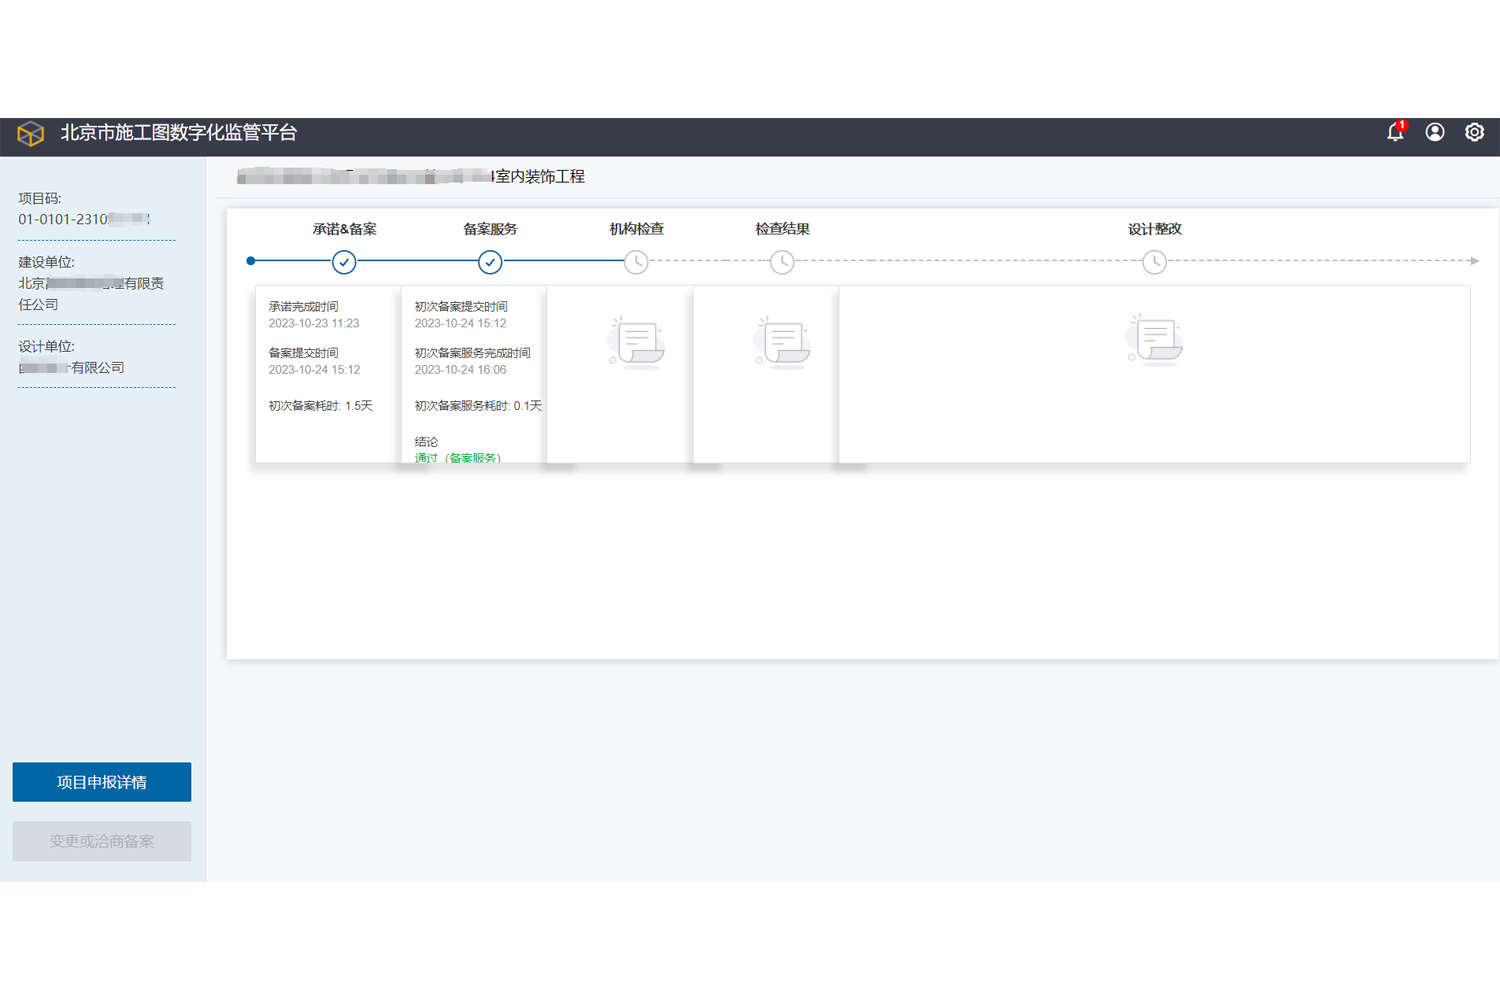The image size is (1500, 999).
Task: Select the 设计整改 stage label
Action: click(1155, 229)
